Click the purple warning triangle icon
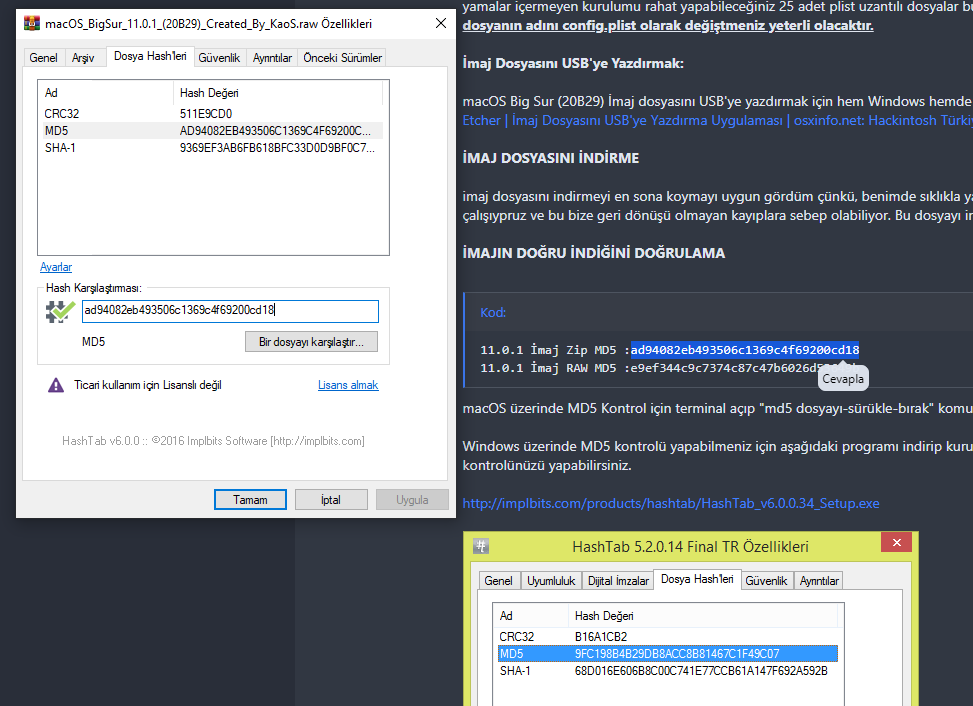Image resolution: width=973 pixels, height=706 pixels. click(56, 385)
